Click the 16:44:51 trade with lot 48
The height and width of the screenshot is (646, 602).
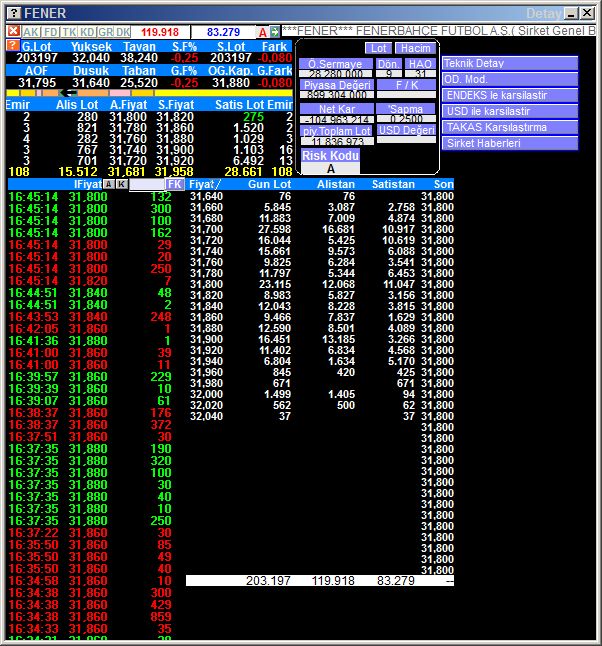pyautogui.click(x=90, y=293)
